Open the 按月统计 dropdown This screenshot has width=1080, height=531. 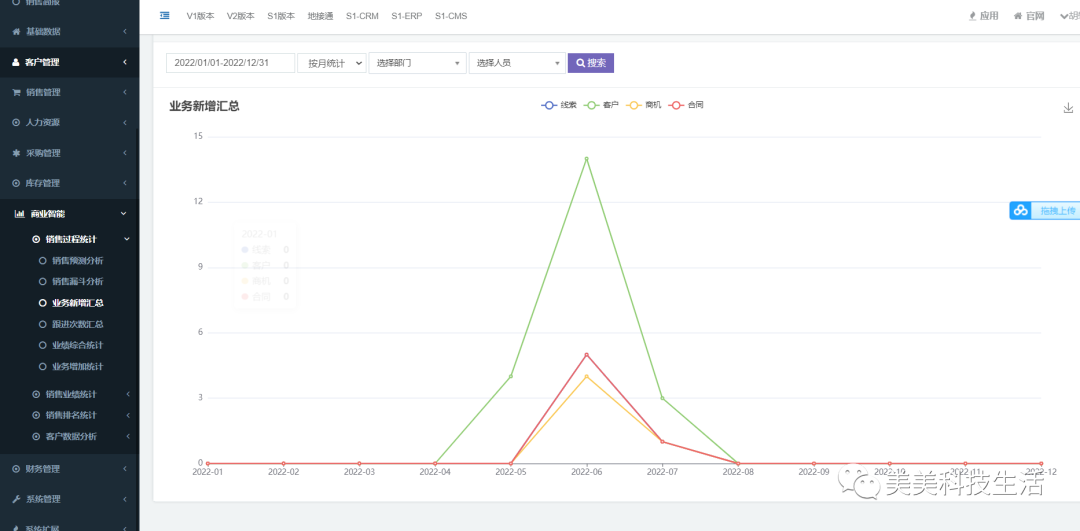coord(331,63)
